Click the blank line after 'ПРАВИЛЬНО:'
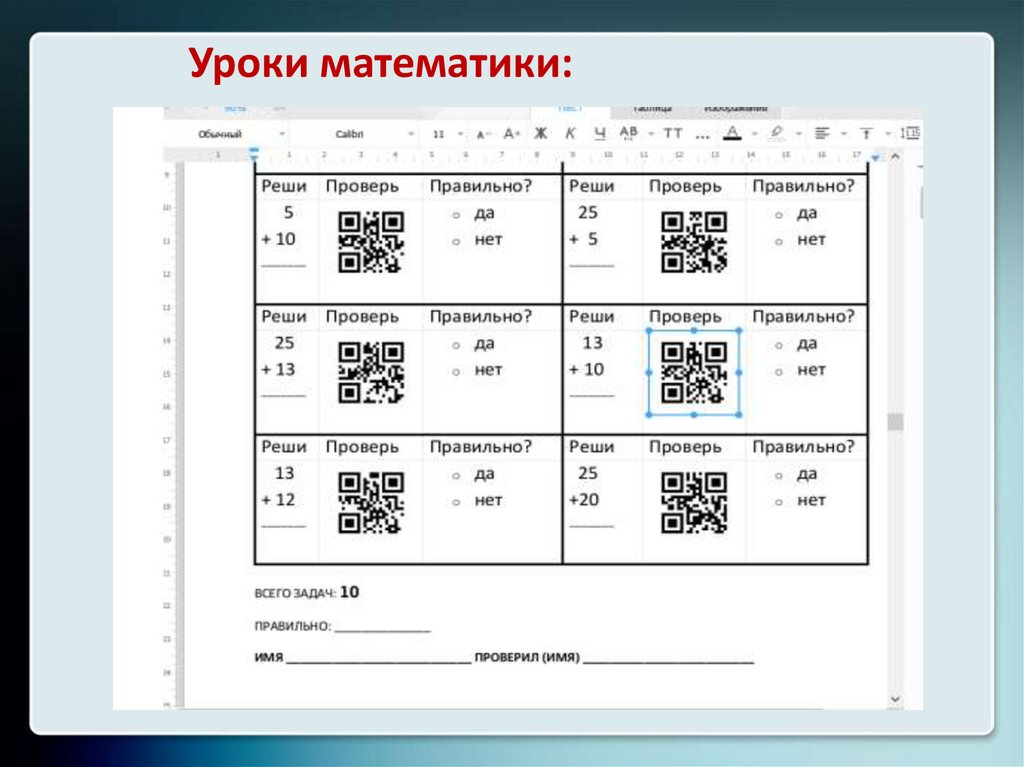The height and width of the screenshot is (767, 1024). pos(382,630)
